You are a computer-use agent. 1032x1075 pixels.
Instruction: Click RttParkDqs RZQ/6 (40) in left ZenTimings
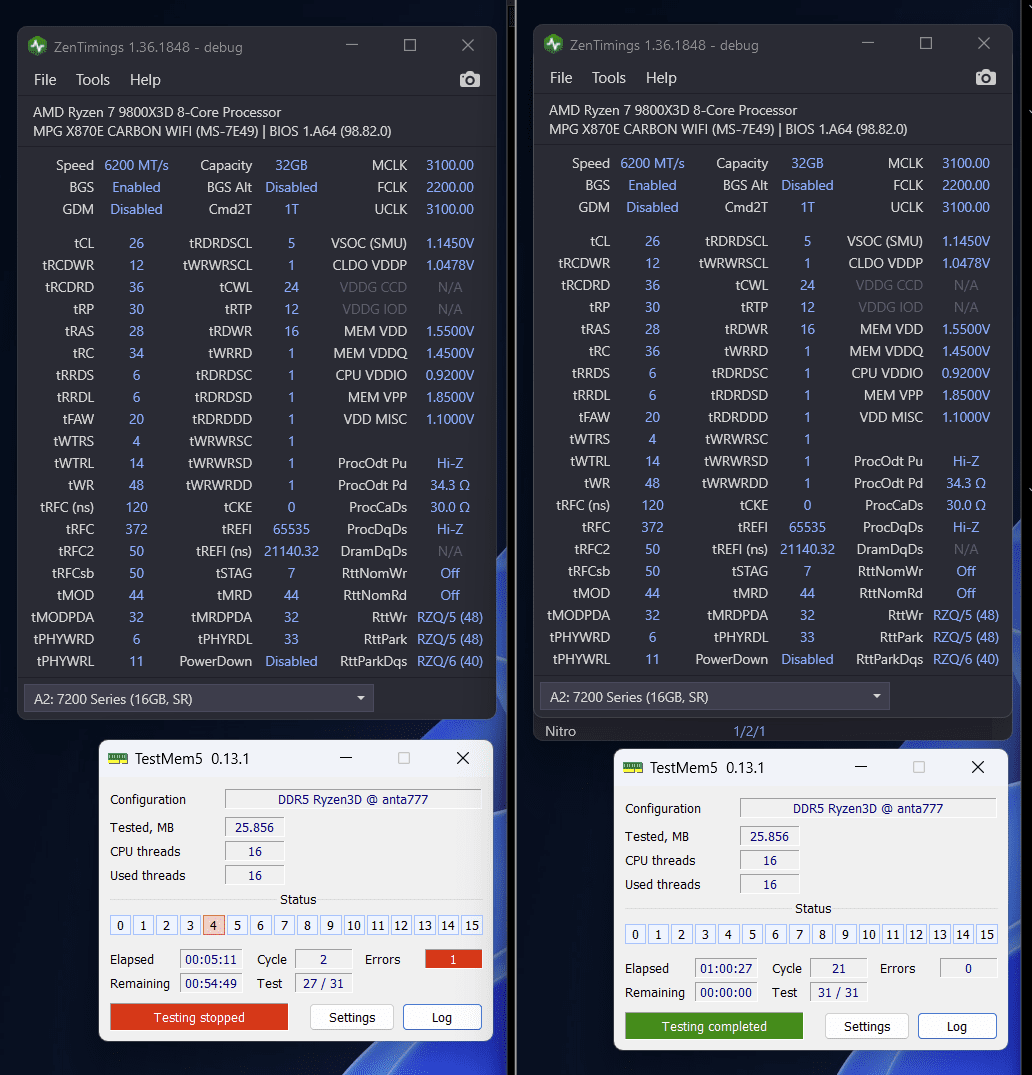pos(450,661)
